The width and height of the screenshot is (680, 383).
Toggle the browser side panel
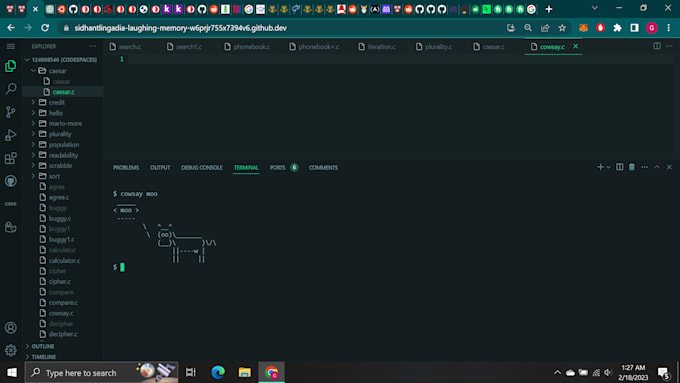click(634, 28)
